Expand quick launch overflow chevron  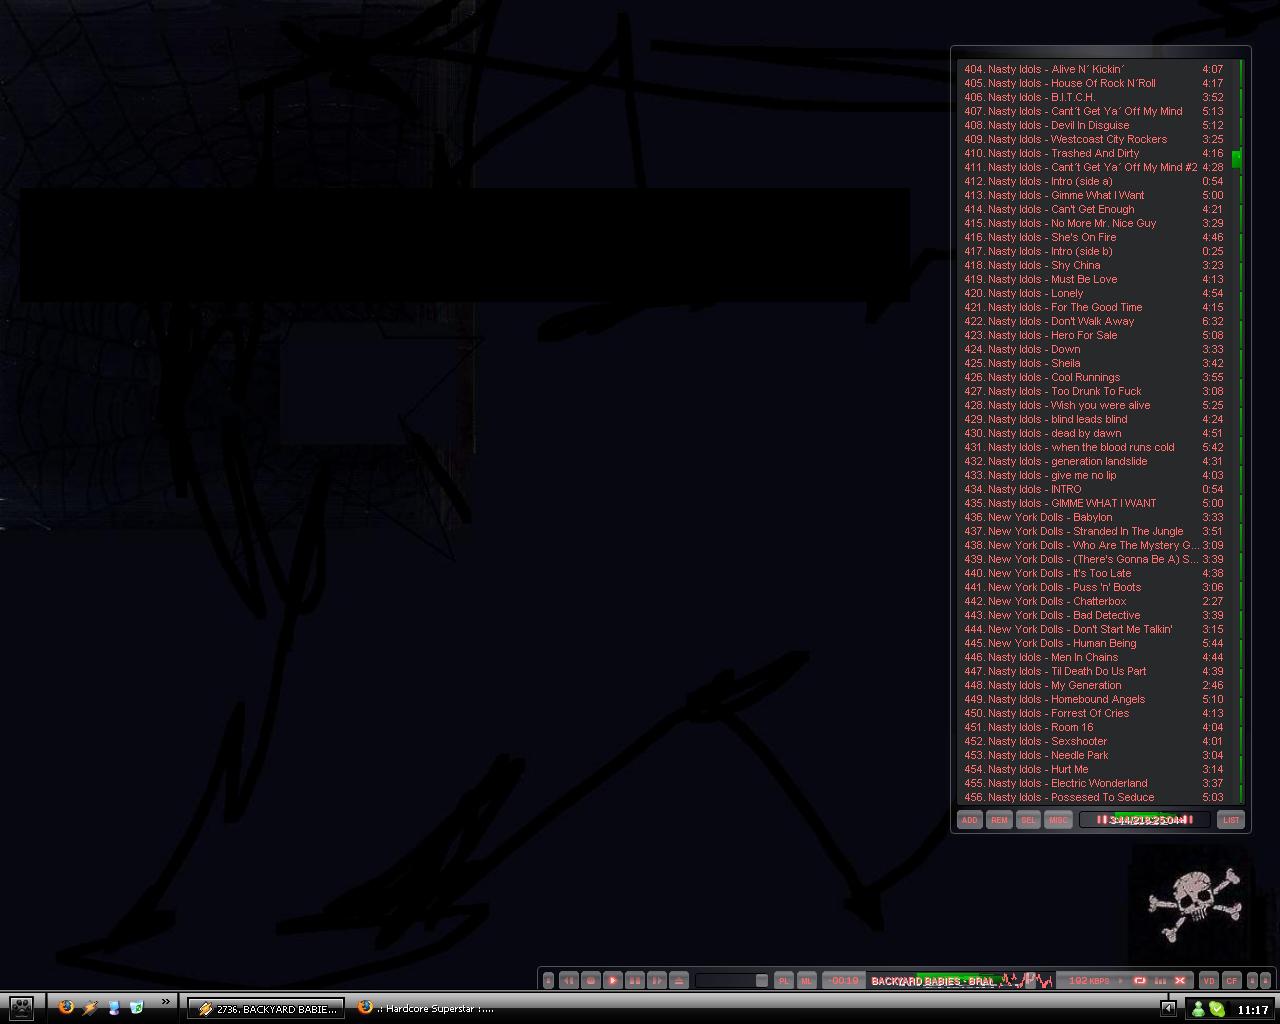(166, 1001)
